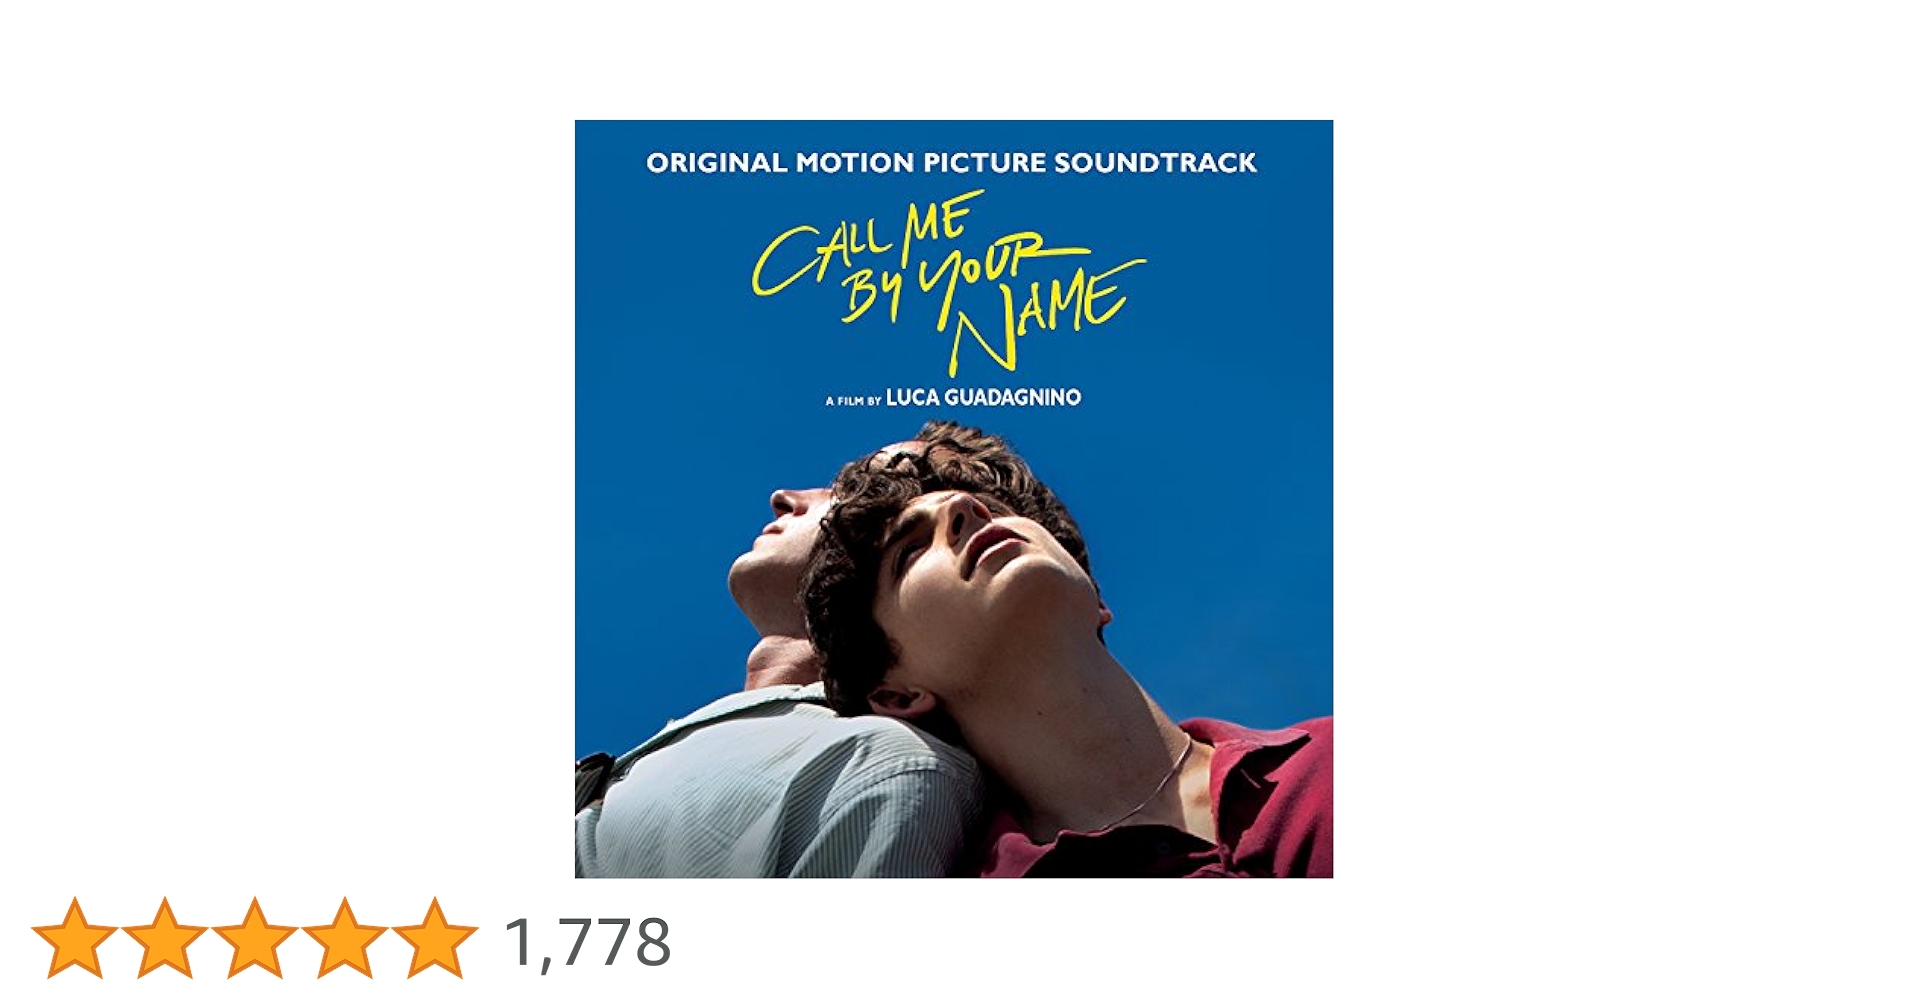
Task: Click the fourth orange rating star
Action: click(x=345, y=938)
